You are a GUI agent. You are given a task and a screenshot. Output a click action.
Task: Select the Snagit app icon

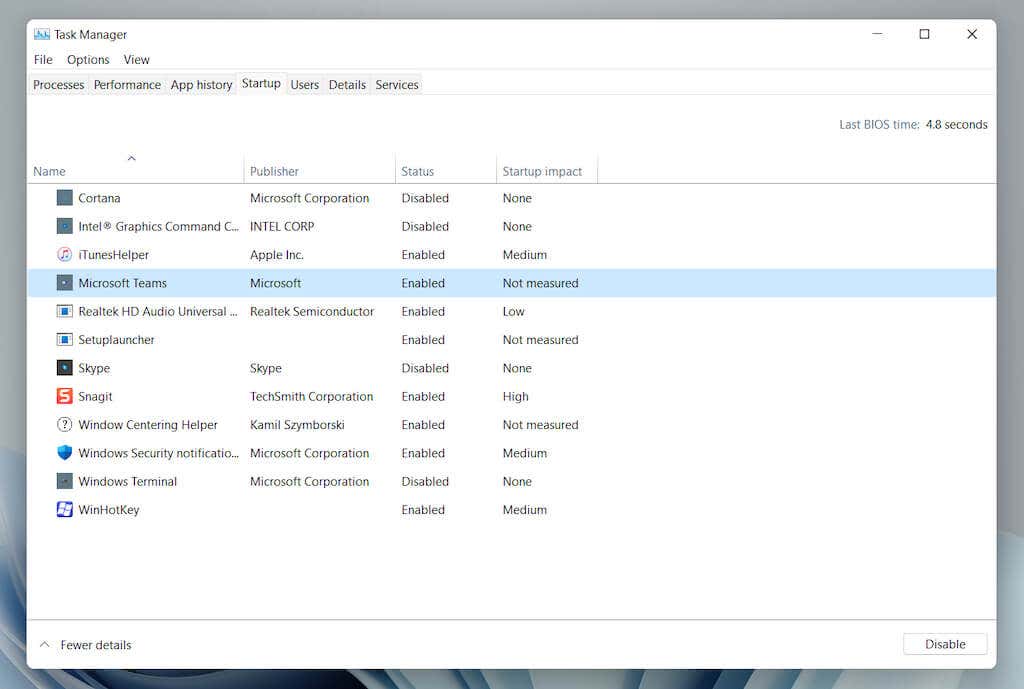pos(65,397)
